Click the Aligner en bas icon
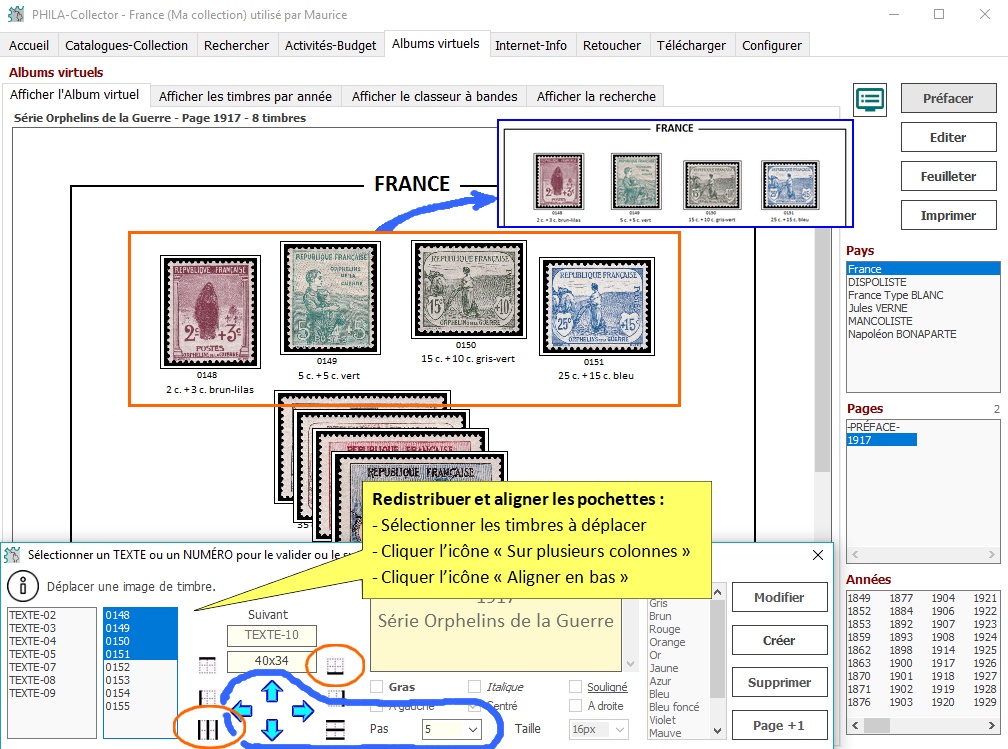Viewport: 1008px width, 749px height. pos(335,665)
